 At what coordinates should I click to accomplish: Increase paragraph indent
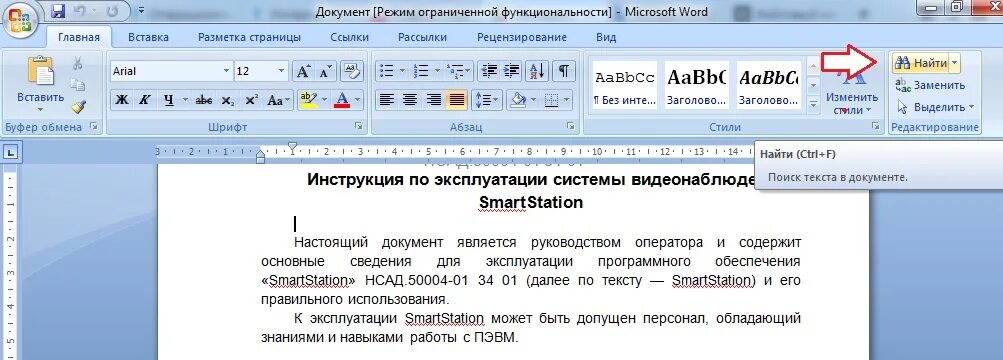point(512,70)
